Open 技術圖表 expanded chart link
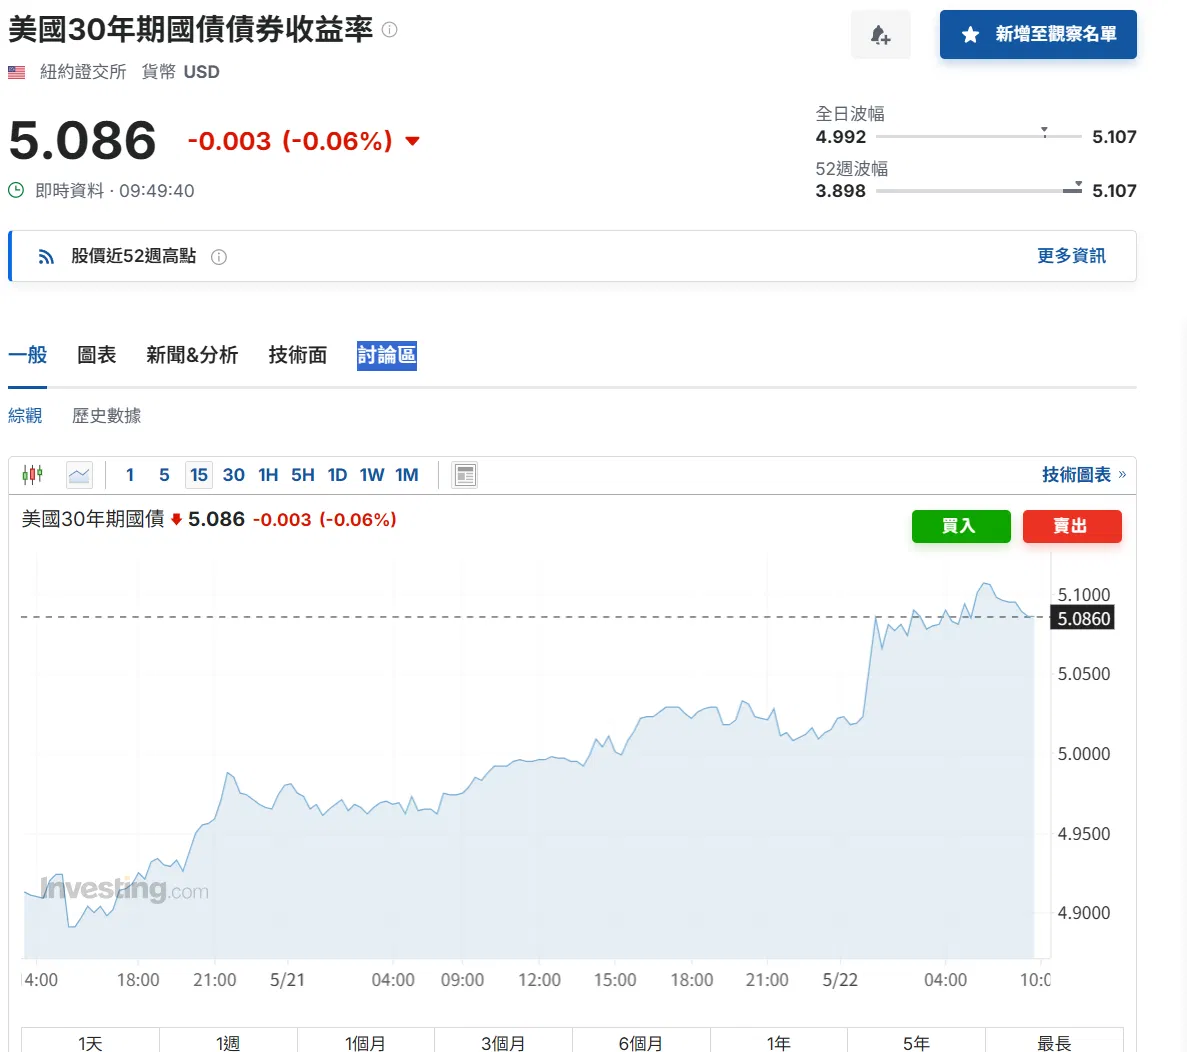1187x1052 pixels. [1084, 475]
